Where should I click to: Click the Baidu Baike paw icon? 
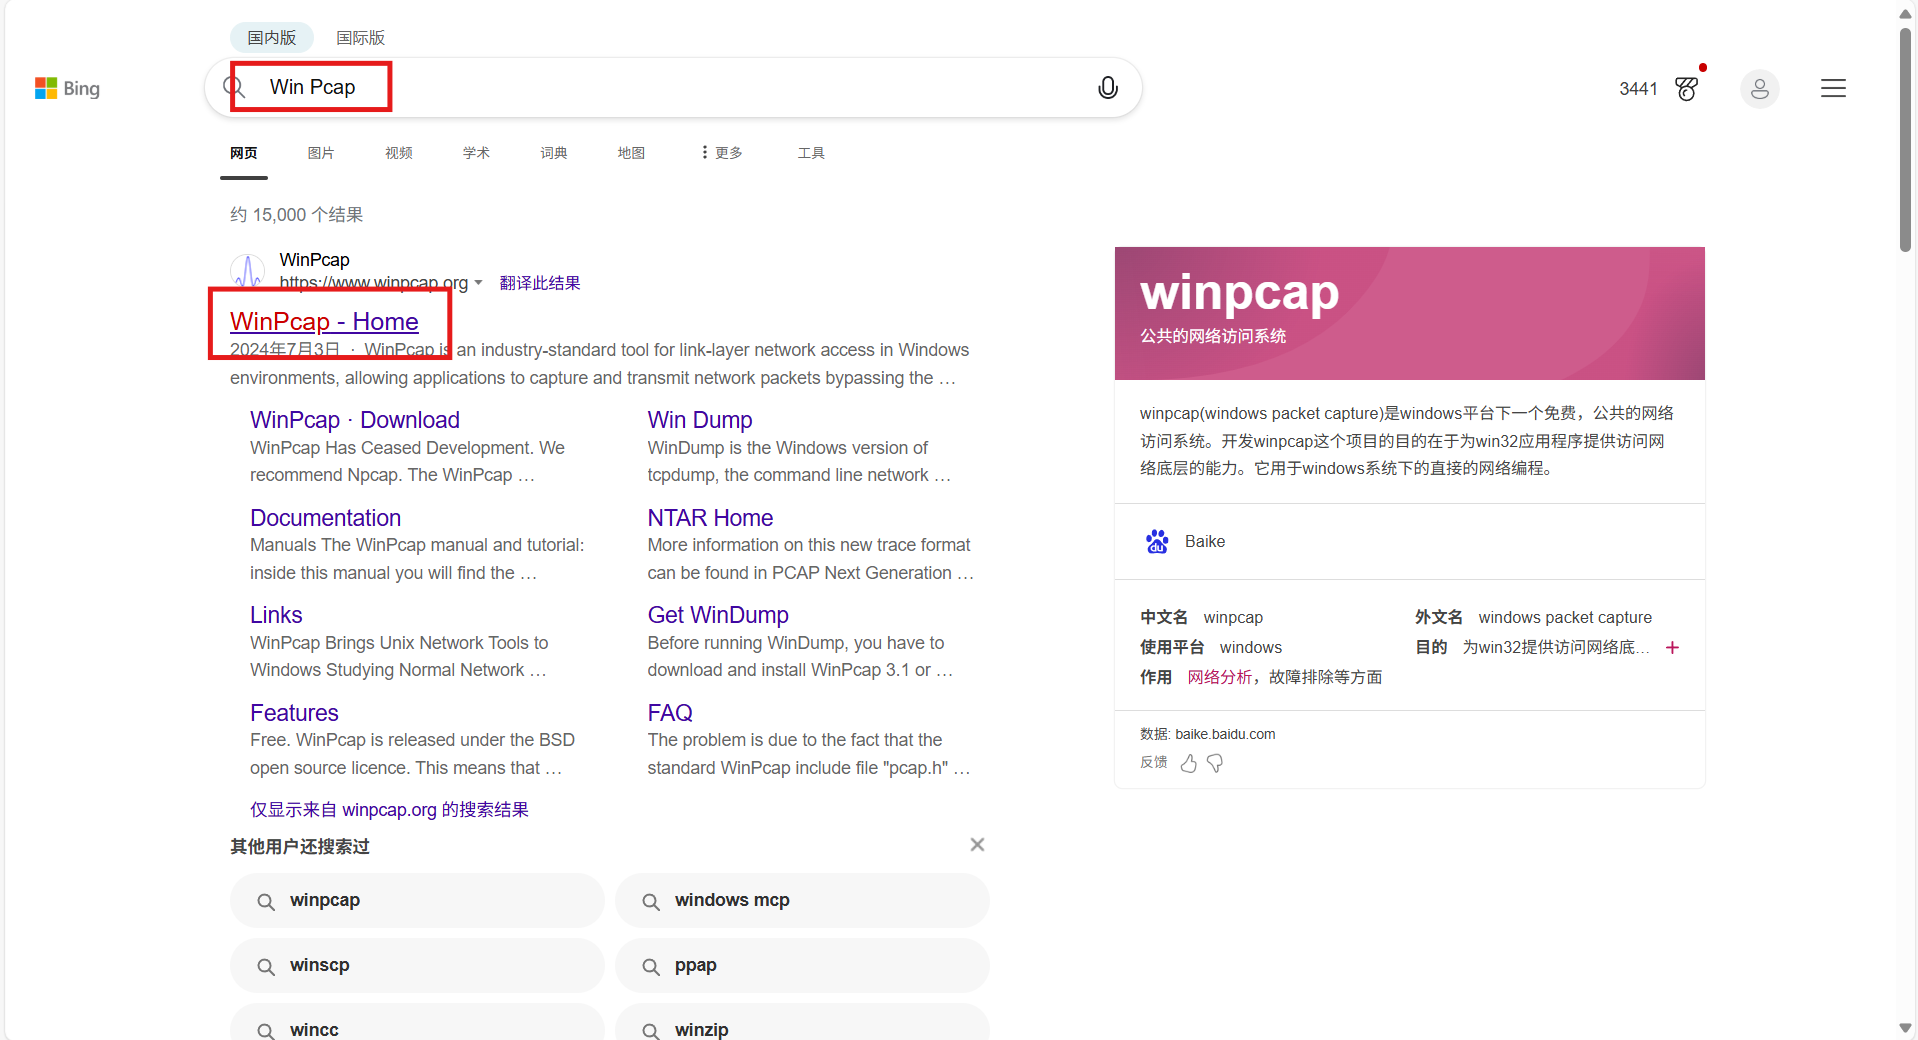[1157, 541]
